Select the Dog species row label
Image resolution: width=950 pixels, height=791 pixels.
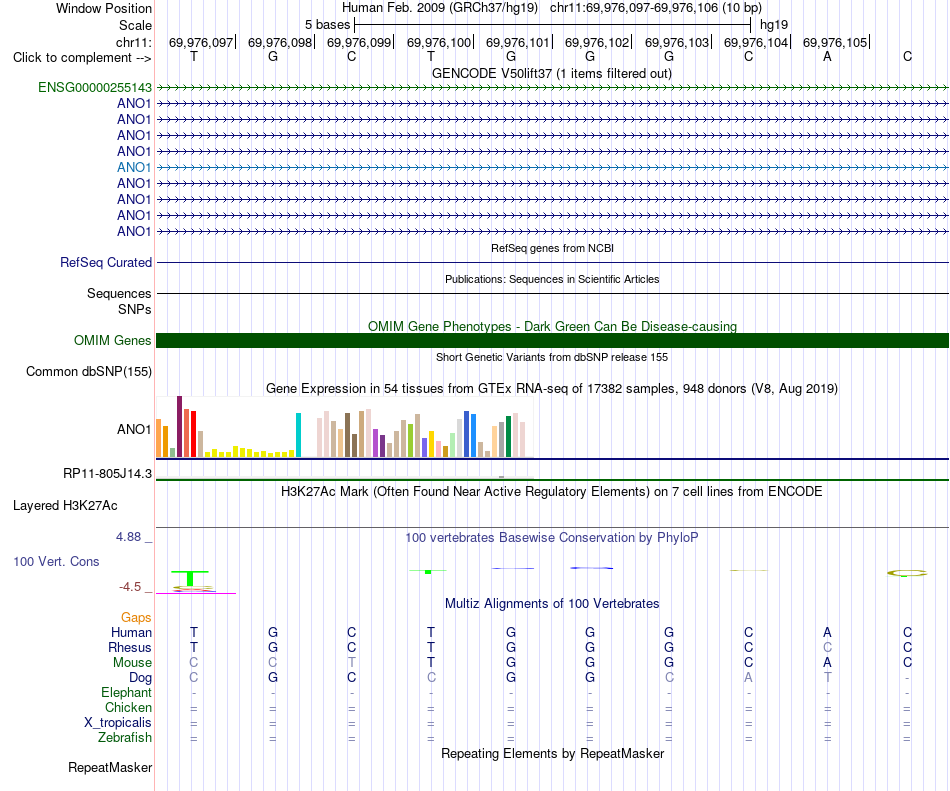tap(140, 678)
